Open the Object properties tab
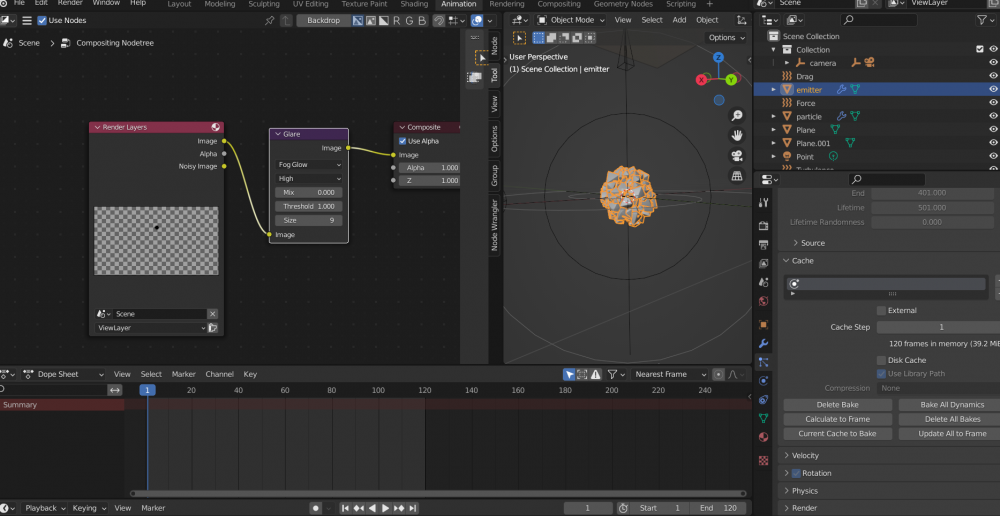Image resolution: width=1000 pixels, height=516 pixels. click(763, 325)
